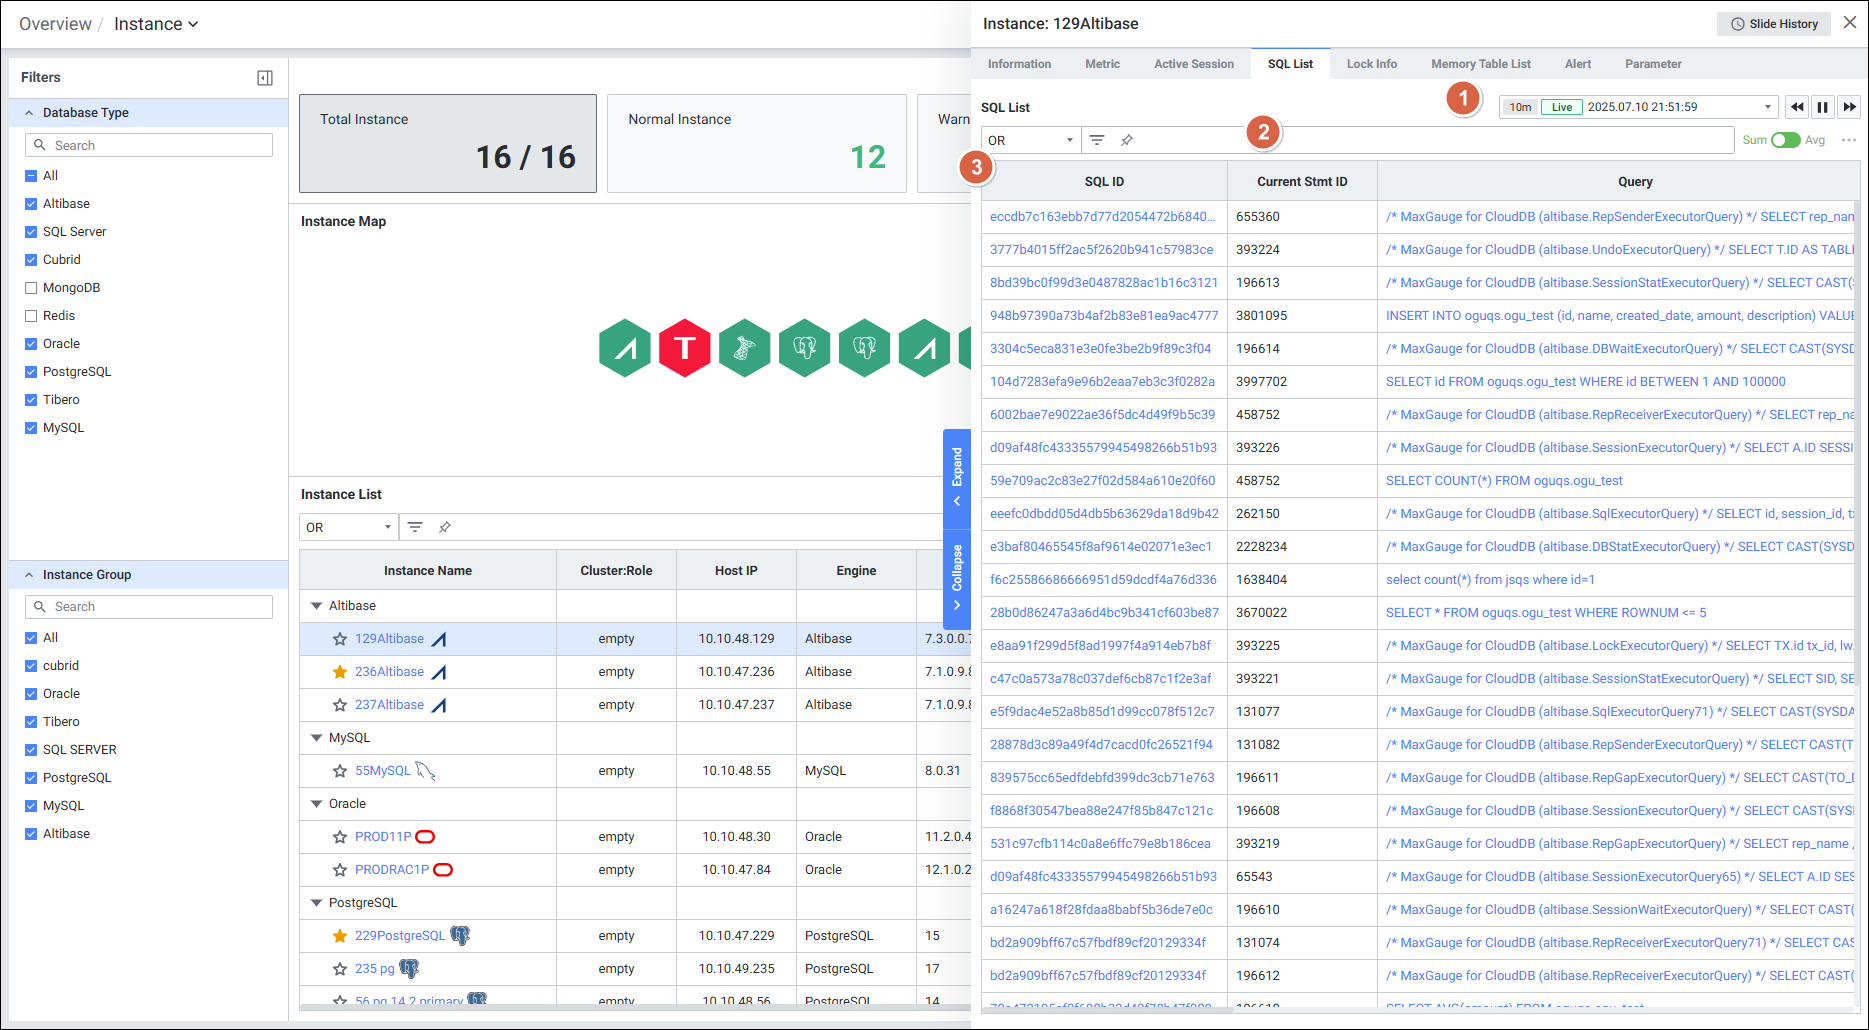Uncheck the PostgreSQL database type filter
1869x1030 pixels.
(31, 372)
